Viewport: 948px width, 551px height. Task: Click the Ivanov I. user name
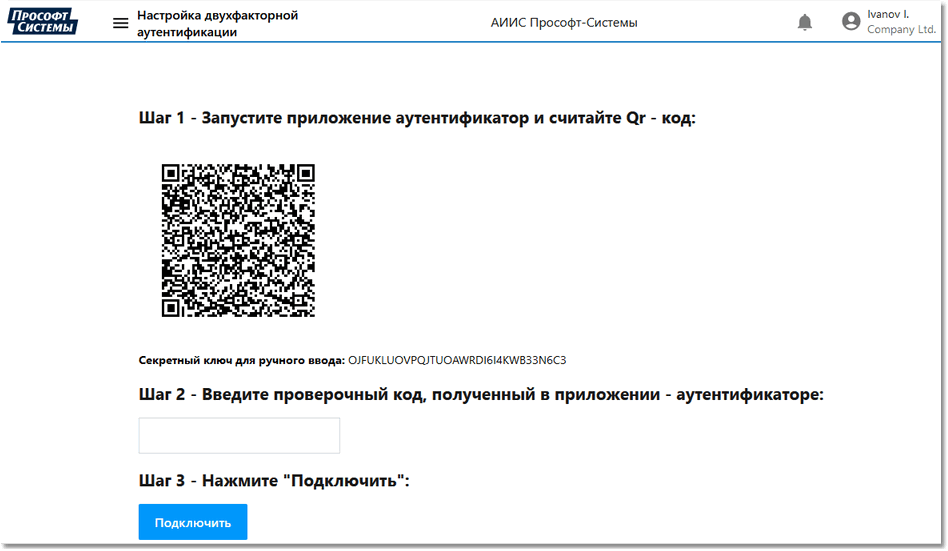coord(888,14)
